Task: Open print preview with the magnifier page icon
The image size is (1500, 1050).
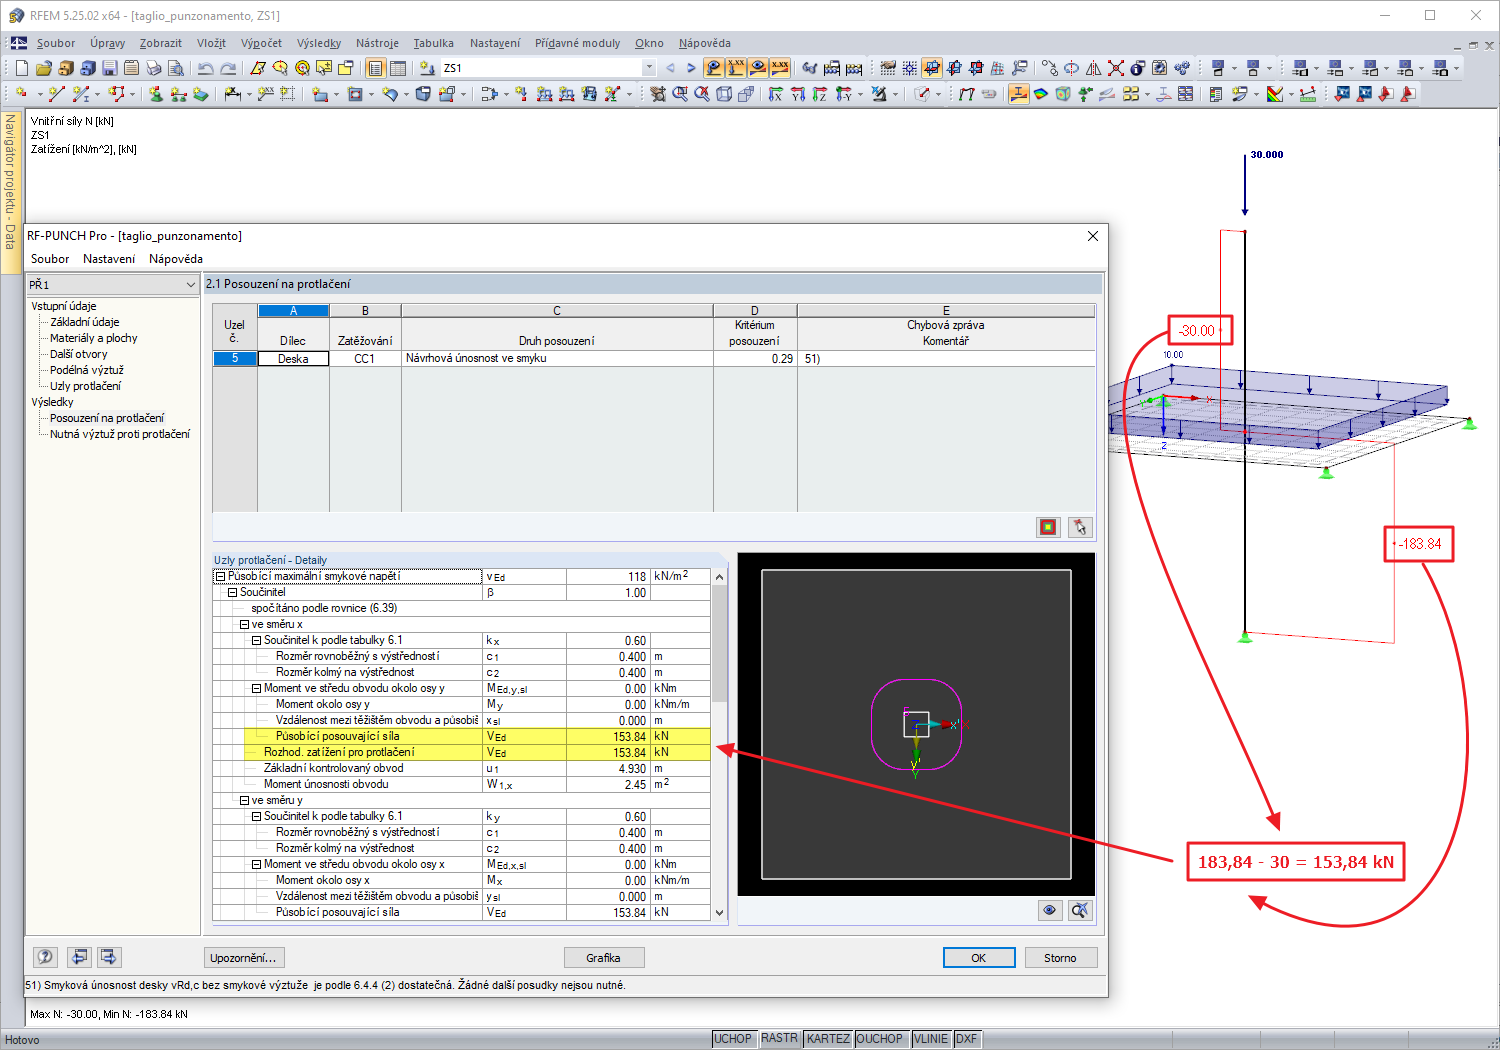Action: coord(175,68)
